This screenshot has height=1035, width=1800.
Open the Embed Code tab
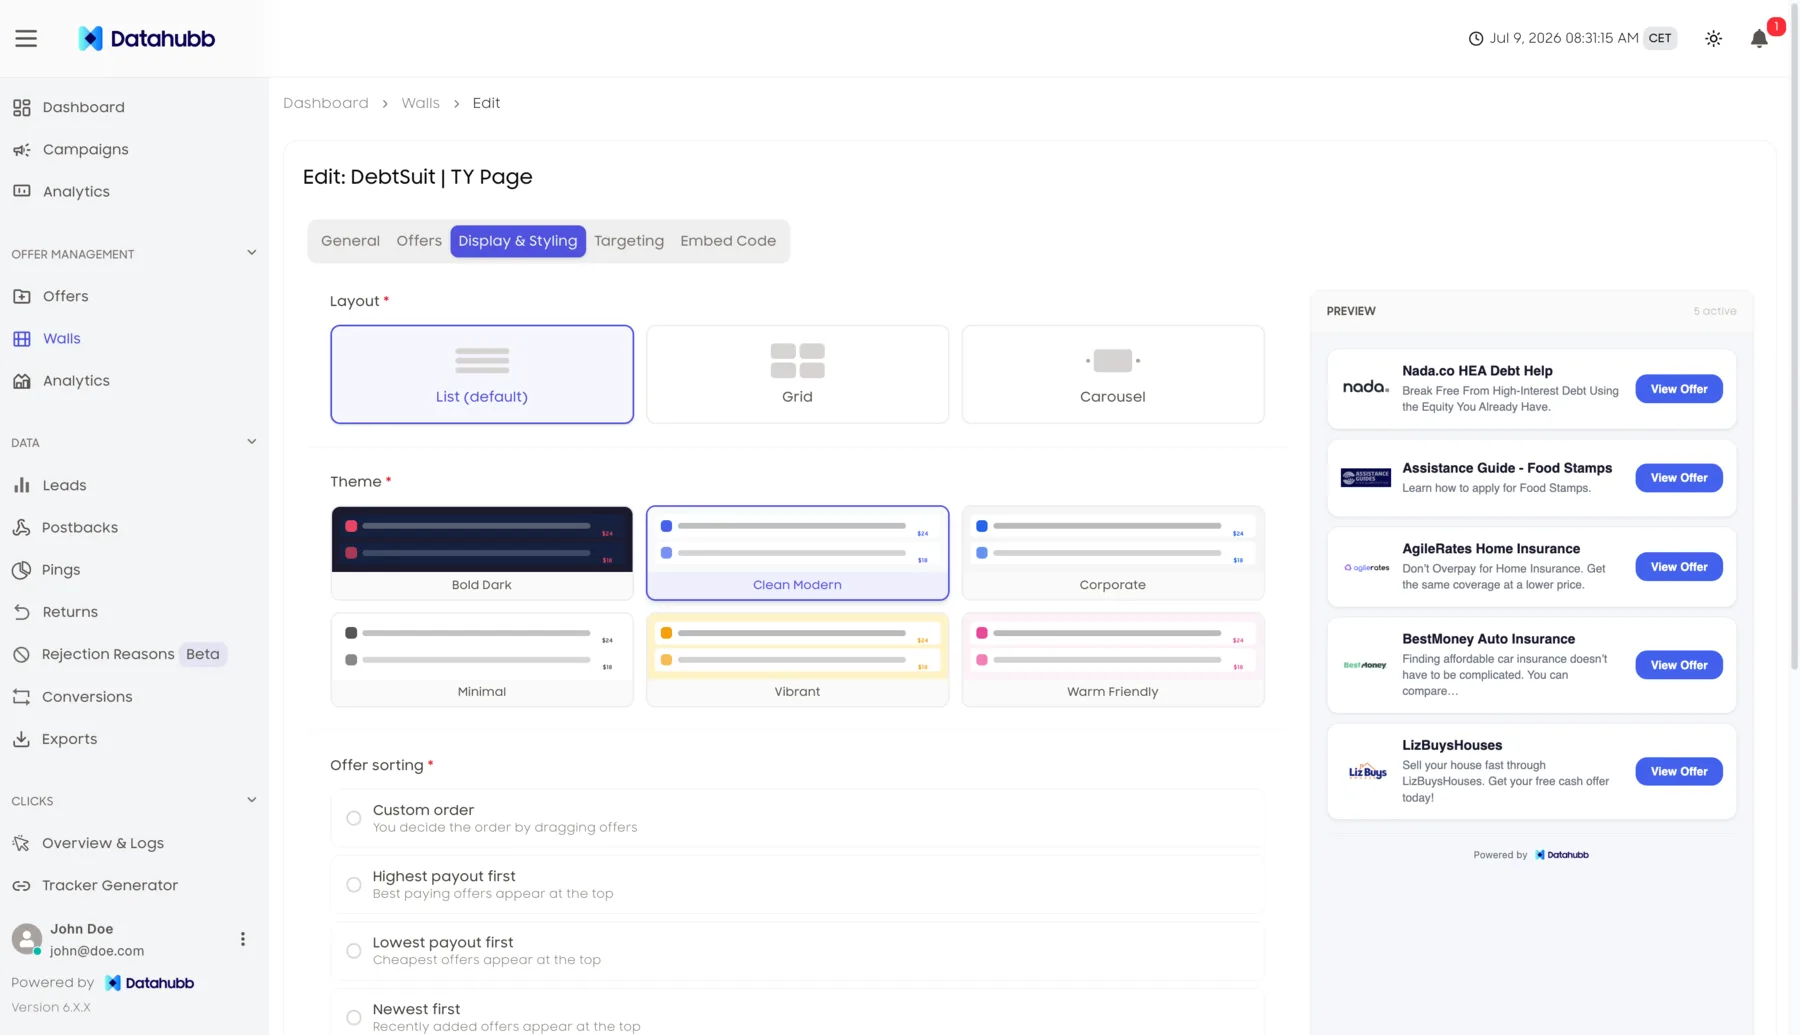pyautogui.click(x=728, y=241)
